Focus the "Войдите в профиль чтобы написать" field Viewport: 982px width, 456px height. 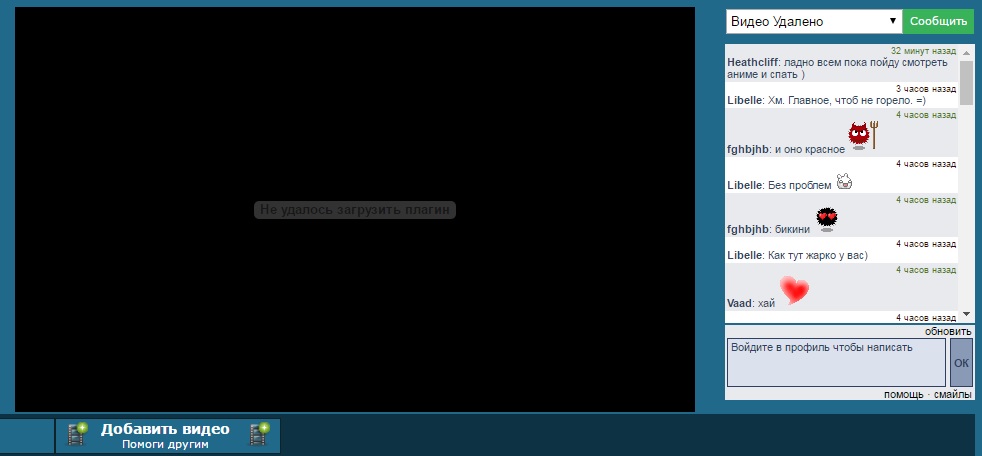tap(836, 363)
